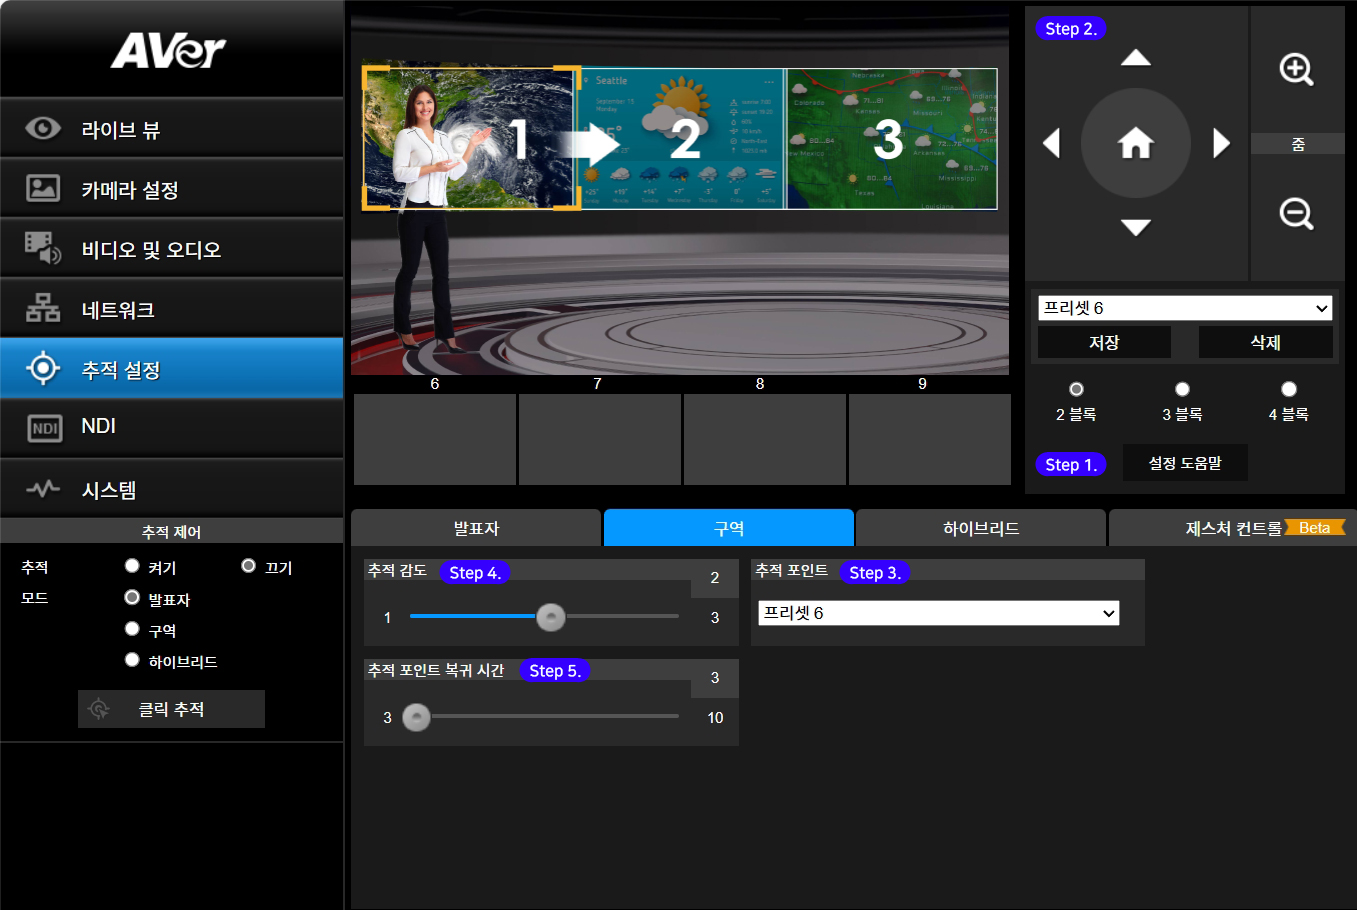Zoom out with magnifier minus icon

click(x=1297, y=214)
